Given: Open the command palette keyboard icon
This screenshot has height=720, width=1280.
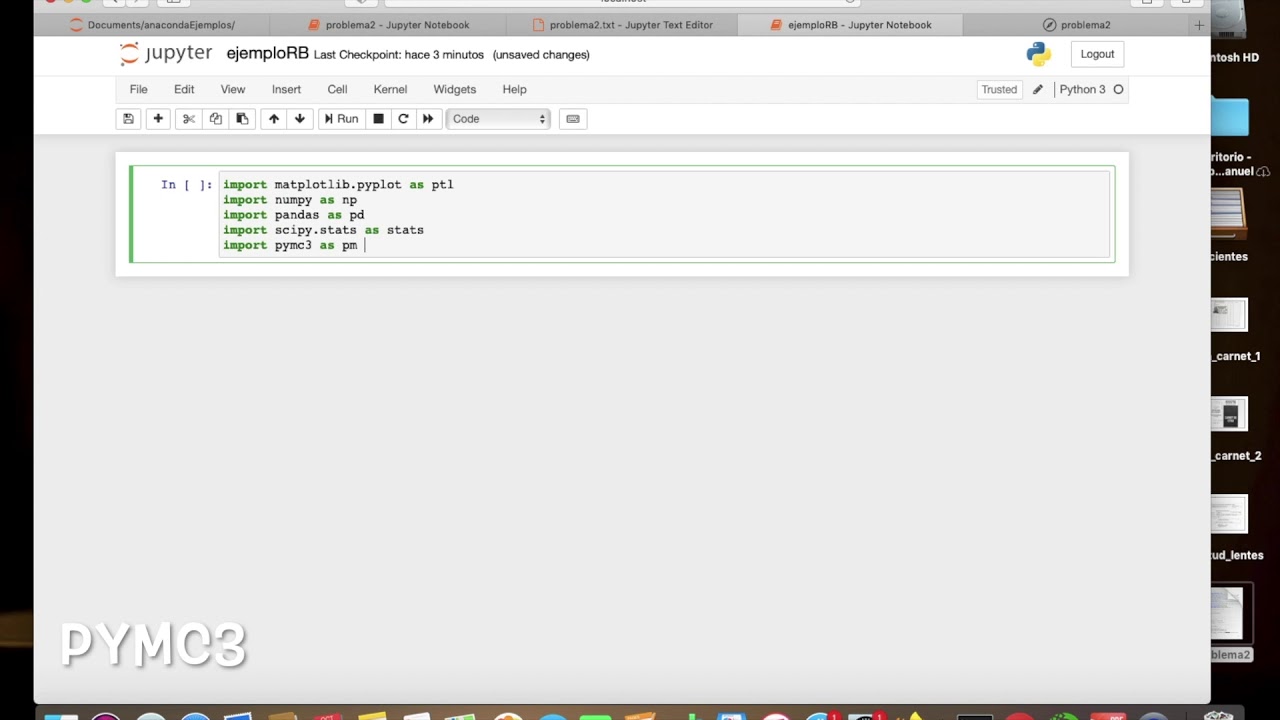Looking at the screenshot, I should pos(573,119).
